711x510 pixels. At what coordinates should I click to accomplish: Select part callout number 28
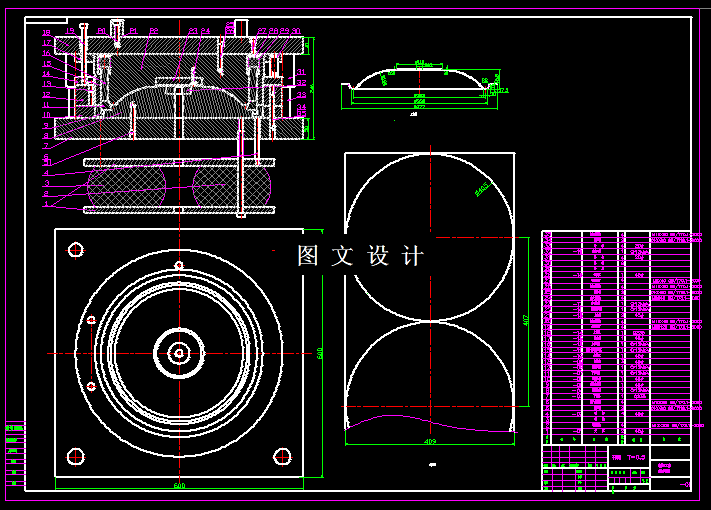click(x=273, y=31)
